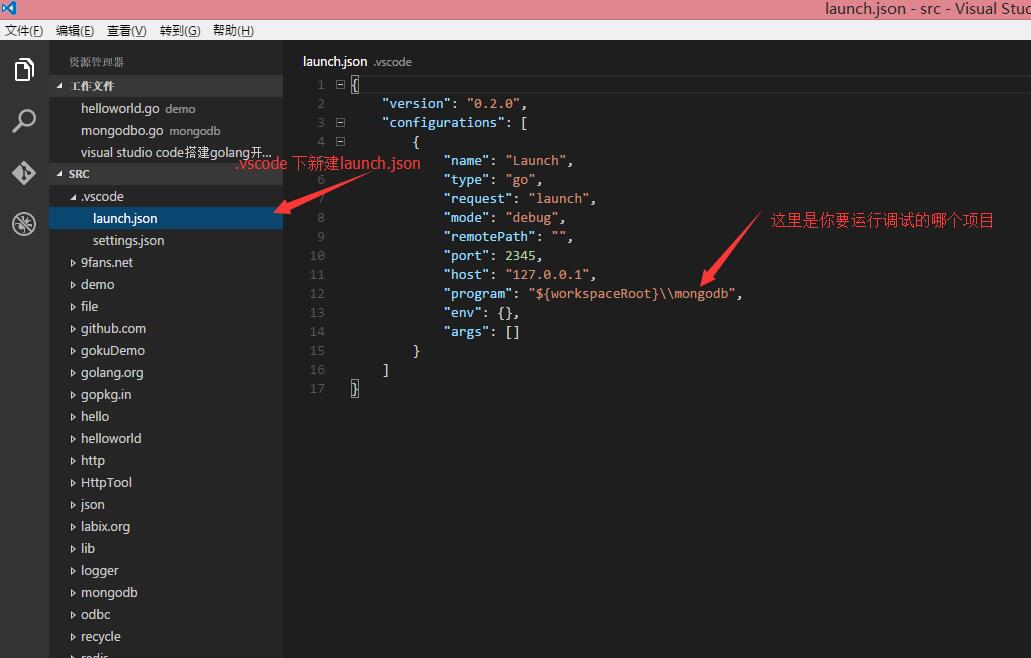Click the "debug" mode value
The width and height of the screenshot is (1031, 658).
532,218
